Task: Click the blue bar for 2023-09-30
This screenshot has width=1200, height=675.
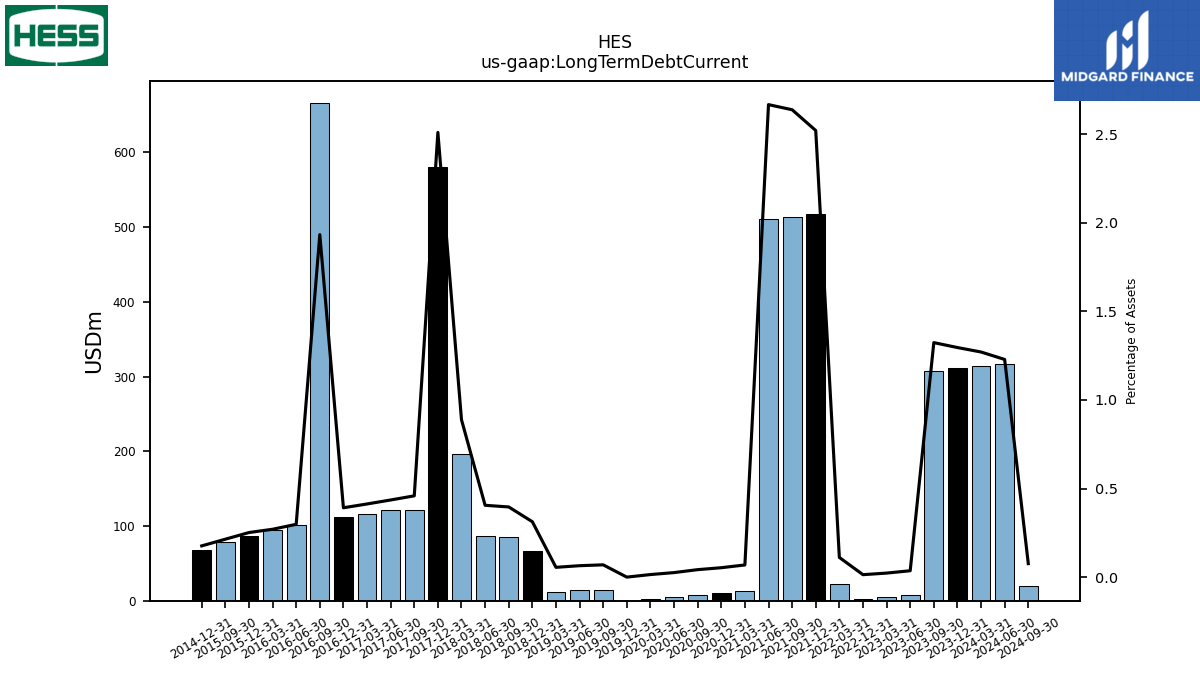Action: point(934,486)
